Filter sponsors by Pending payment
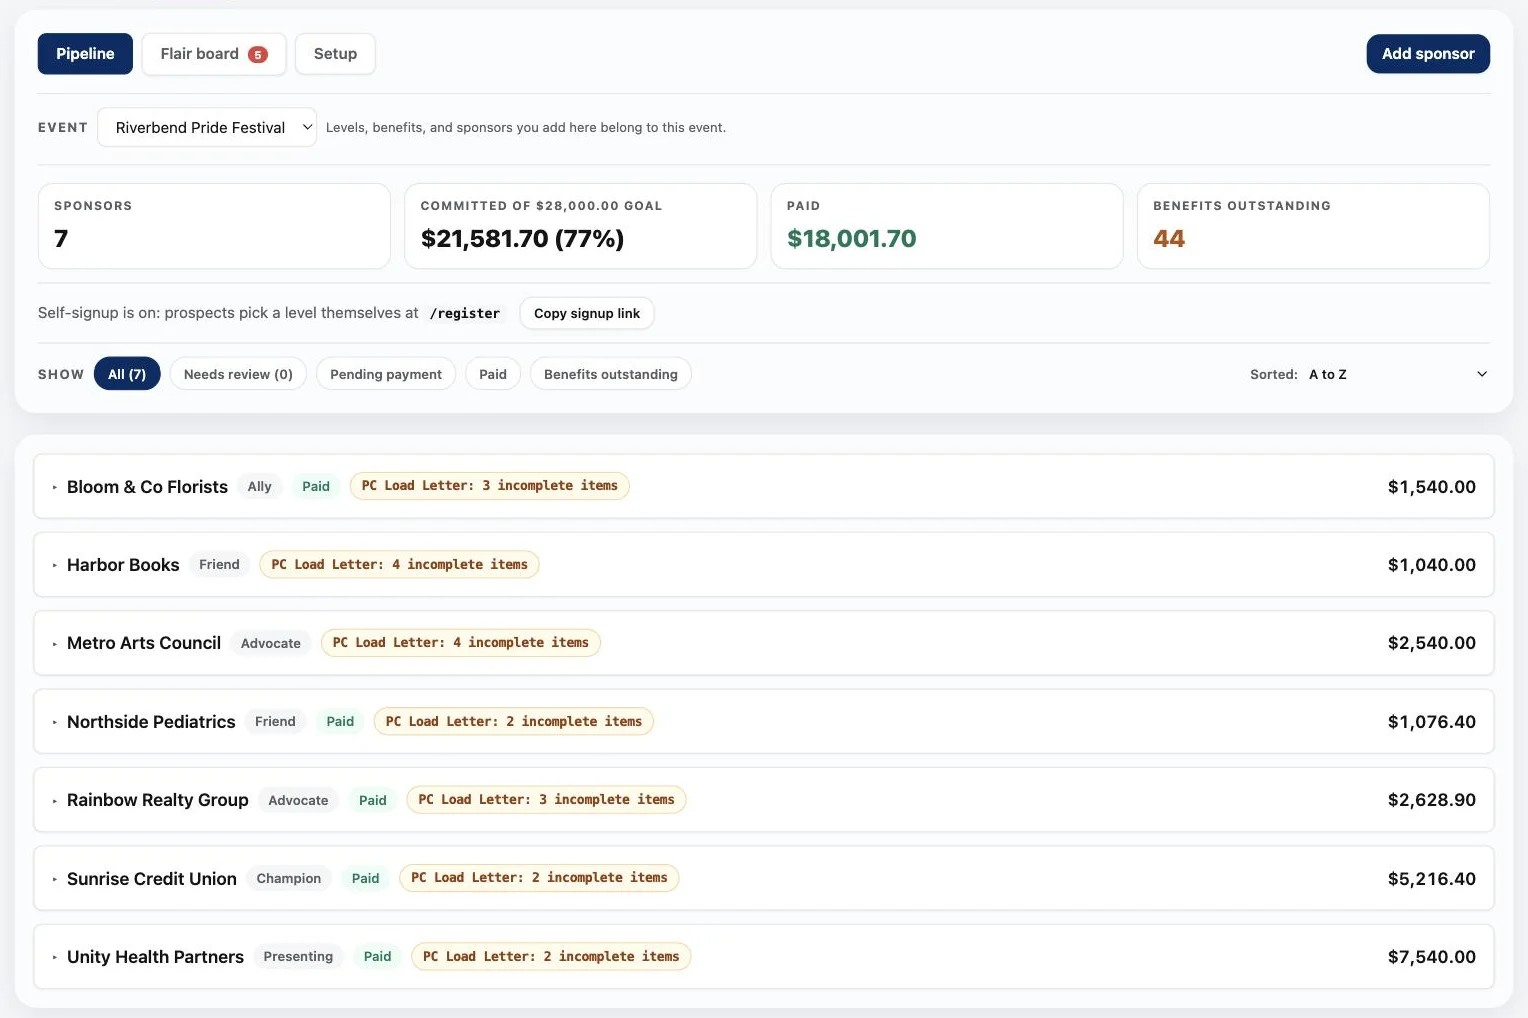Image resolution: width=1528 pixels, height=1018 pixels. tap(386, 374)
